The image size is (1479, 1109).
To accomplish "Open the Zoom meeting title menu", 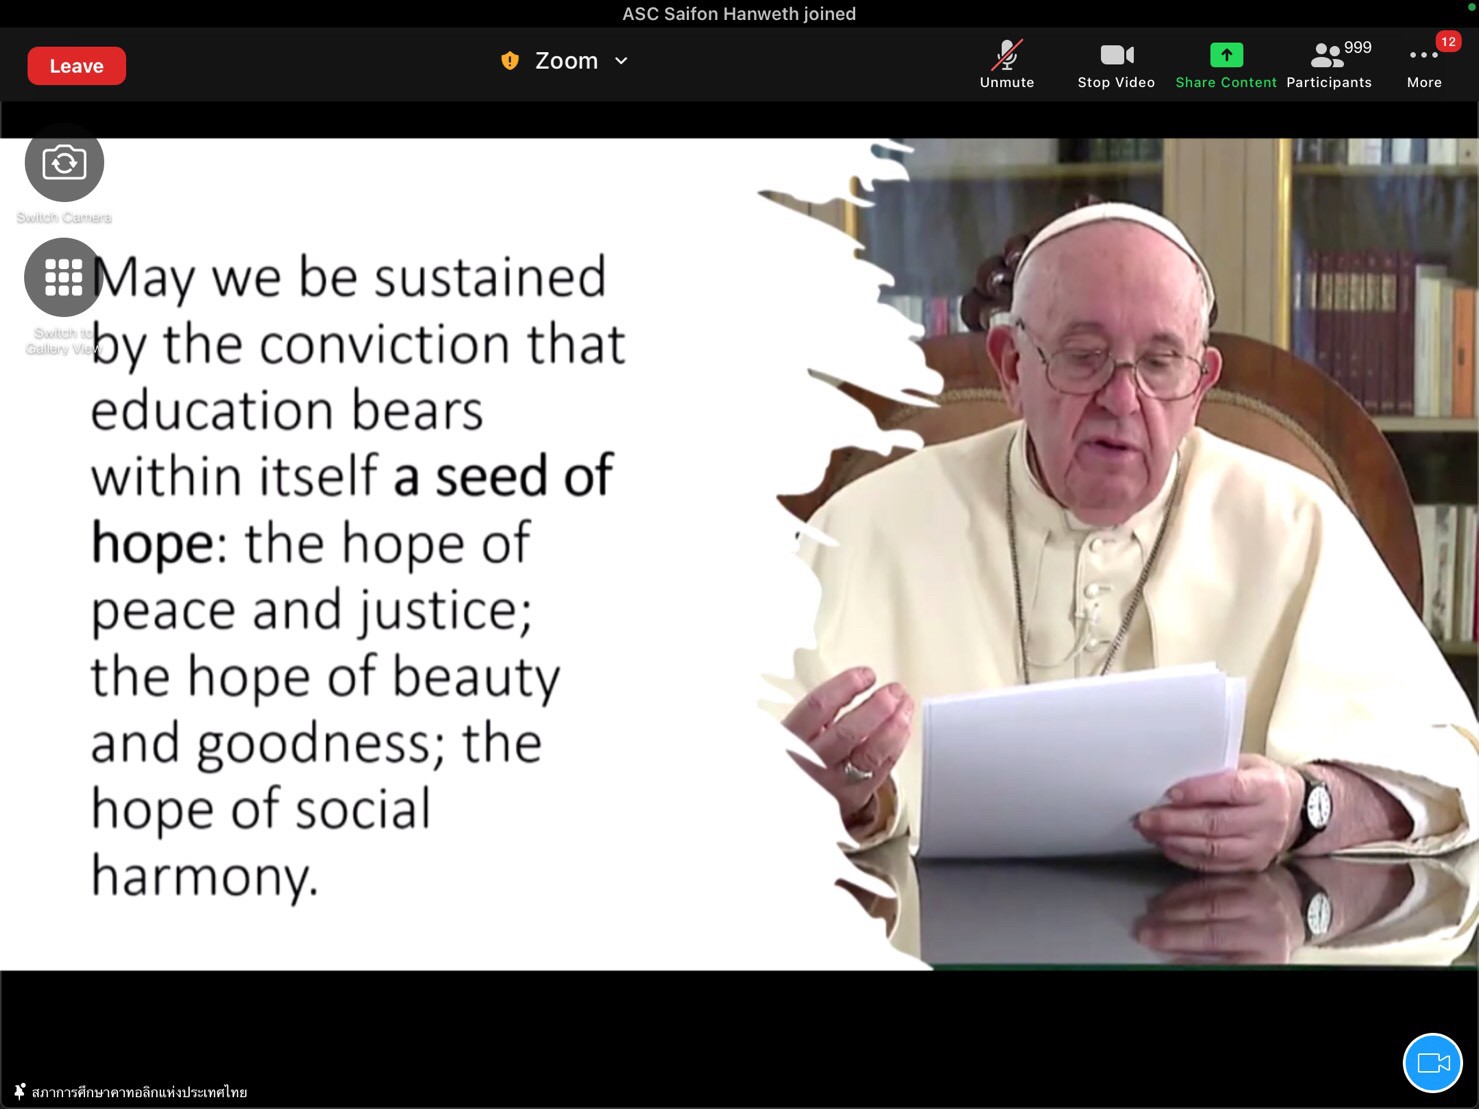I will coord(566,61).
